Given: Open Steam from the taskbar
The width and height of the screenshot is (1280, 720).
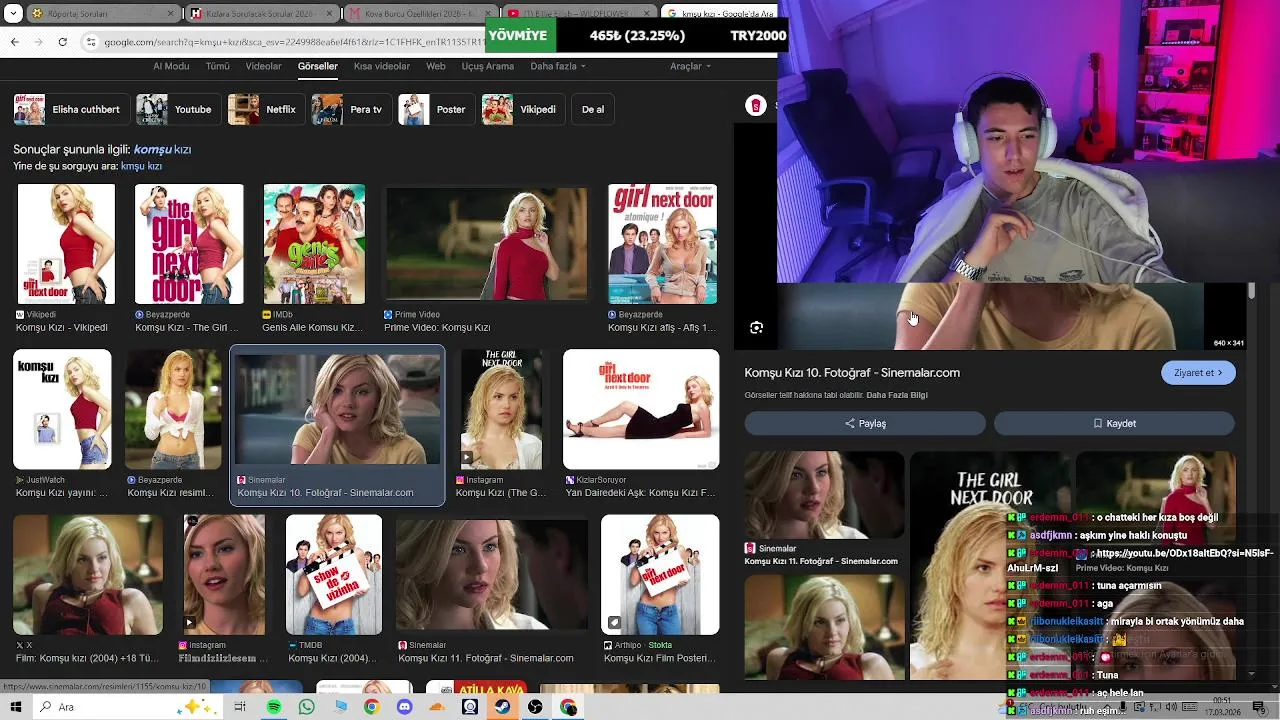Looking at the screenshot, I should click(502, 707).
